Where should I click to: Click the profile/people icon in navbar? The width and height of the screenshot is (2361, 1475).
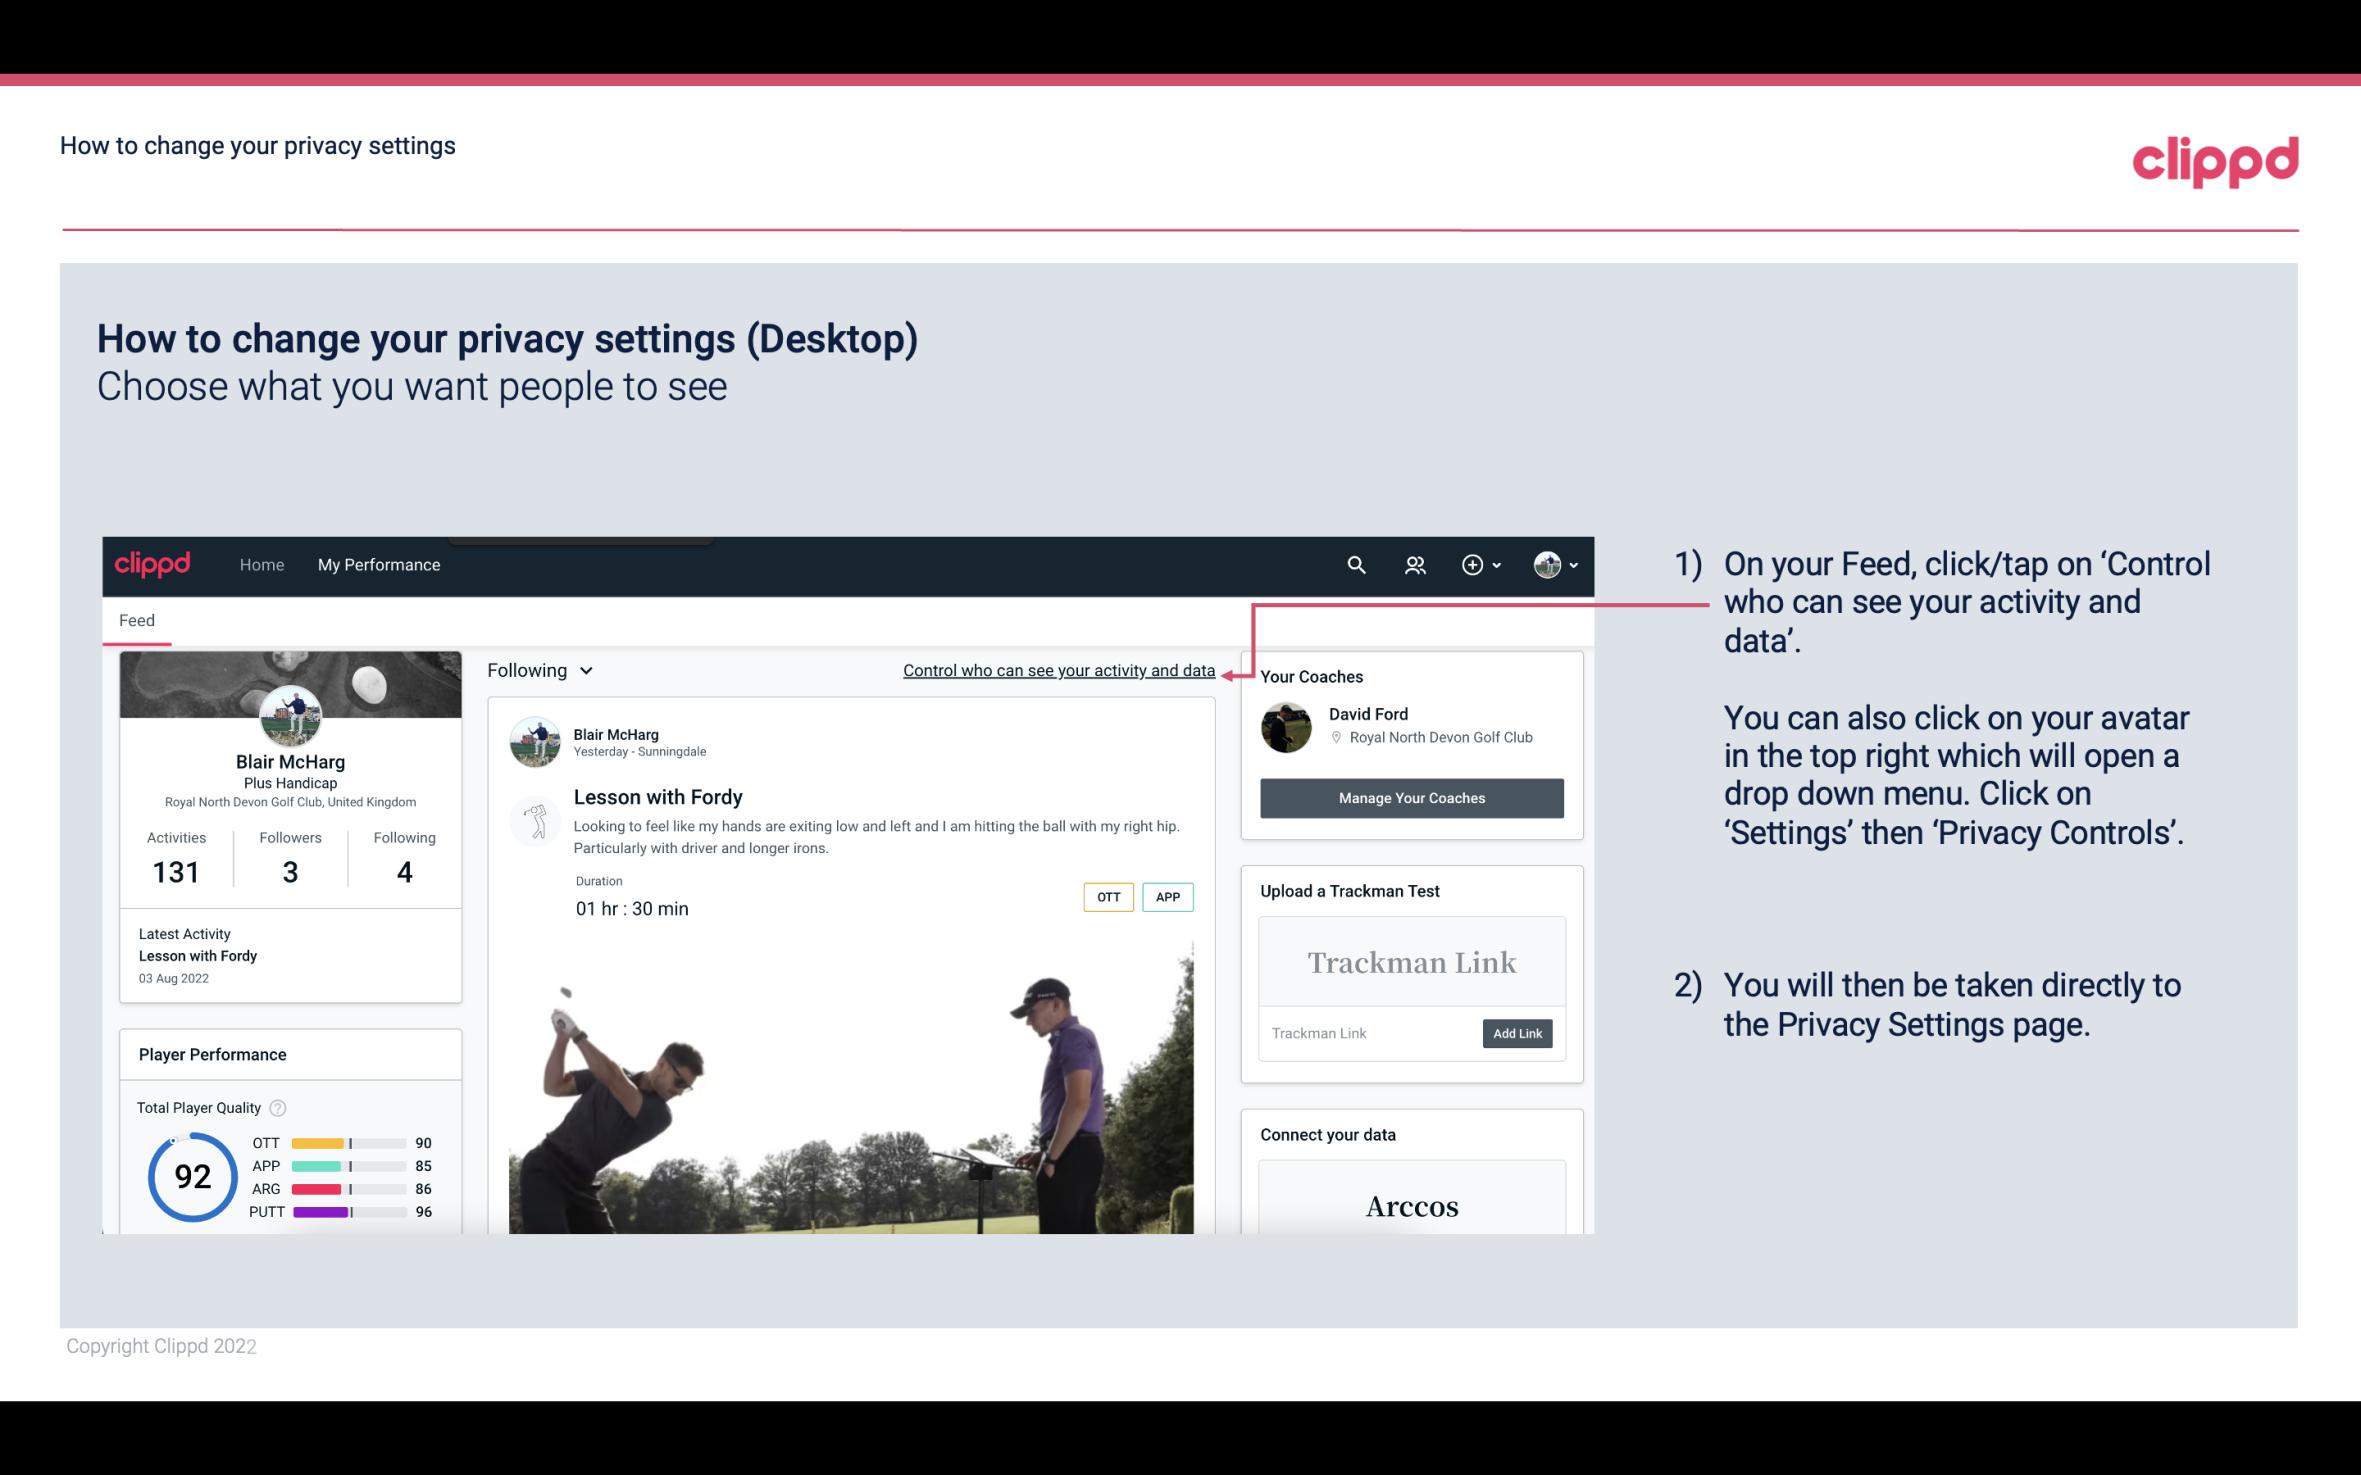[x=1413, y=564]
